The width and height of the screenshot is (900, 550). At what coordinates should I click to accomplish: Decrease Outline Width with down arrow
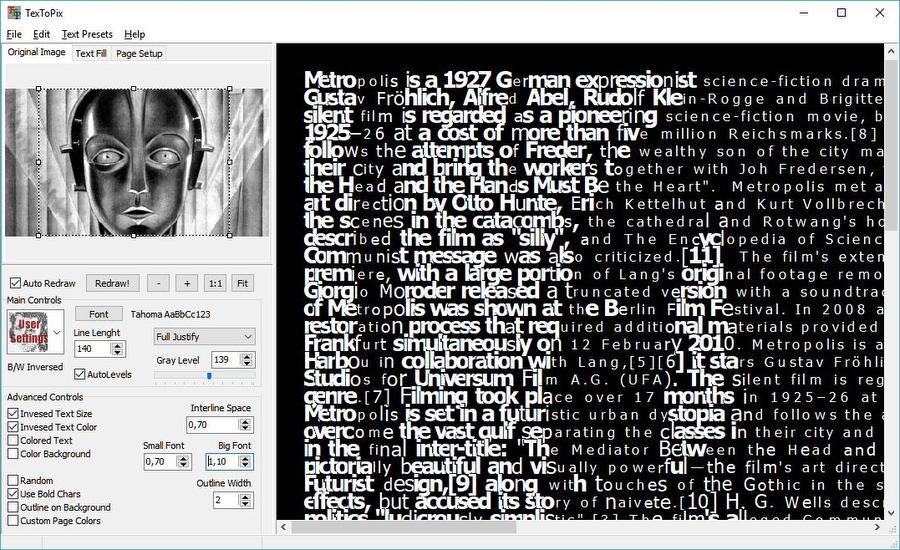(245, 503)
